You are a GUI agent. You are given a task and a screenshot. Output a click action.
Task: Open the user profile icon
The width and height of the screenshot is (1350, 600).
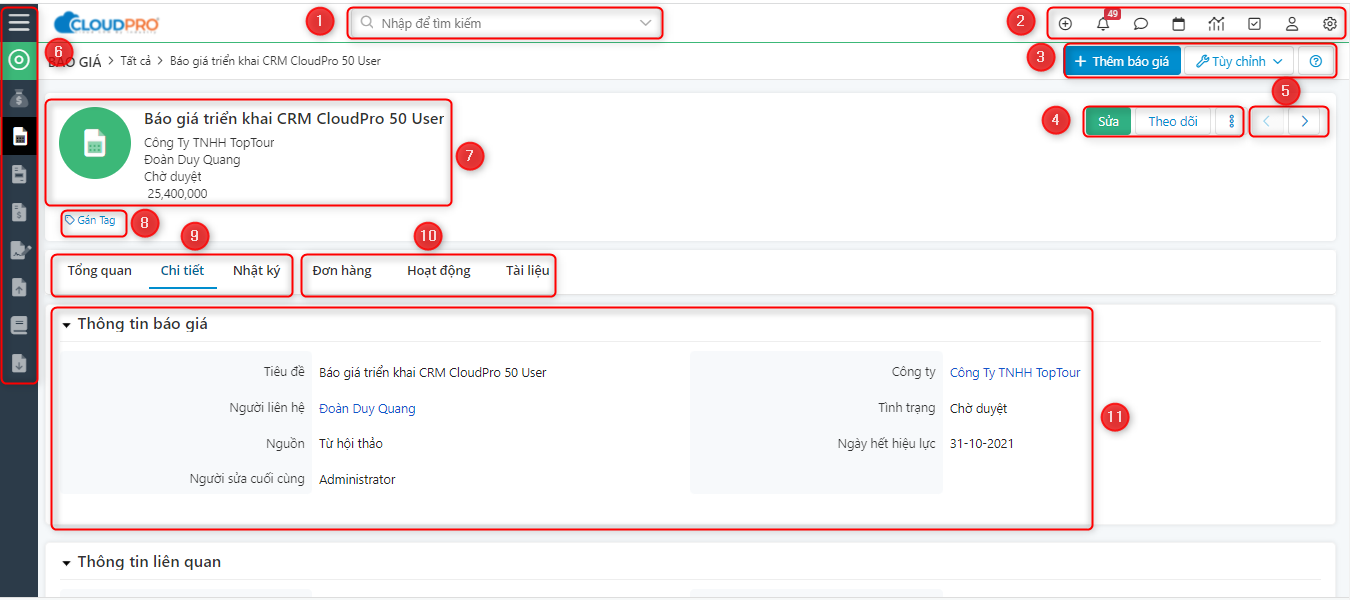(x=1292, y=23)
